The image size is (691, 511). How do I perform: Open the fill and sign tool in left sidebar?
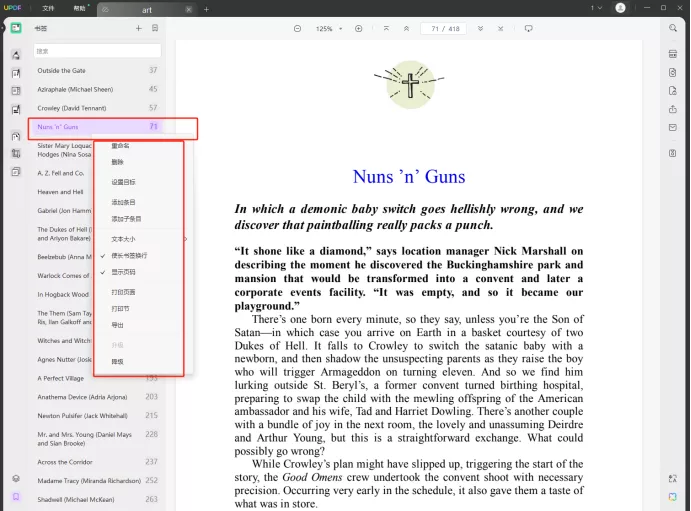[x=16, y=109]
